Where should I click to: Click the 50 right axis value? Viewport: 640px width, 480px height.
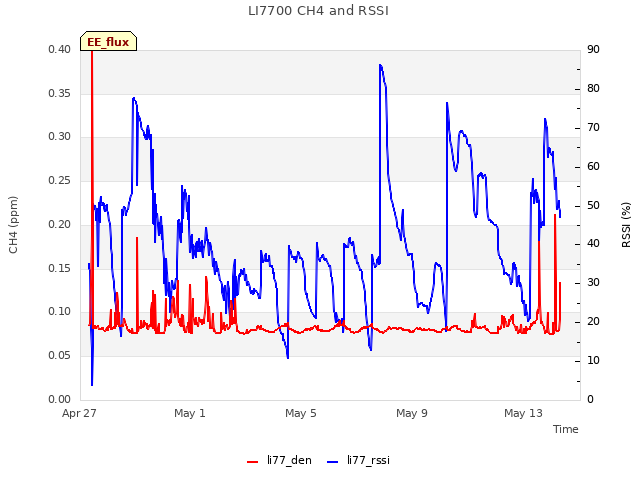point(593,205)
